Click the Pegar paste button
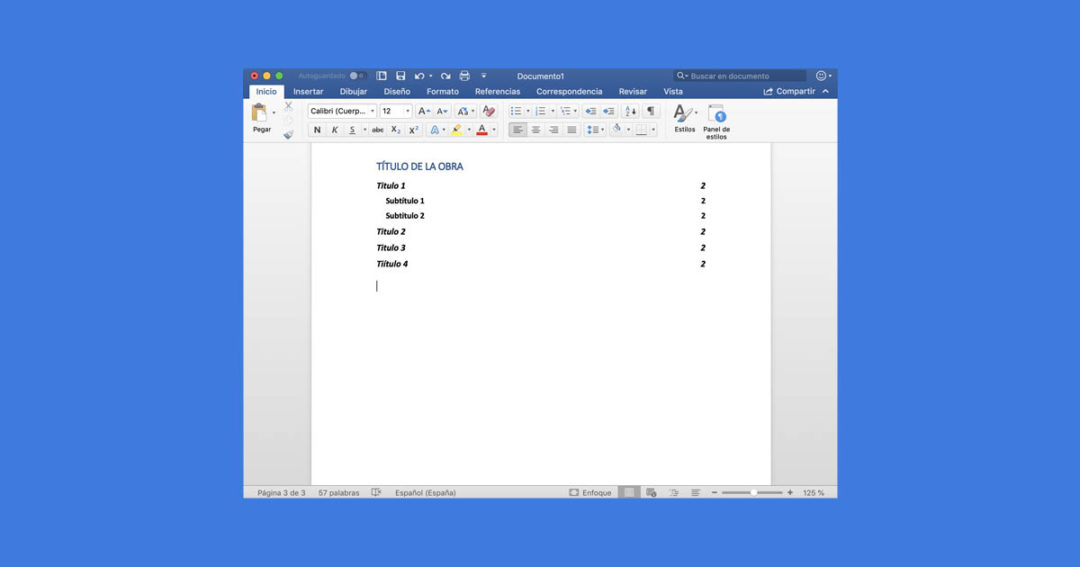 260,118
